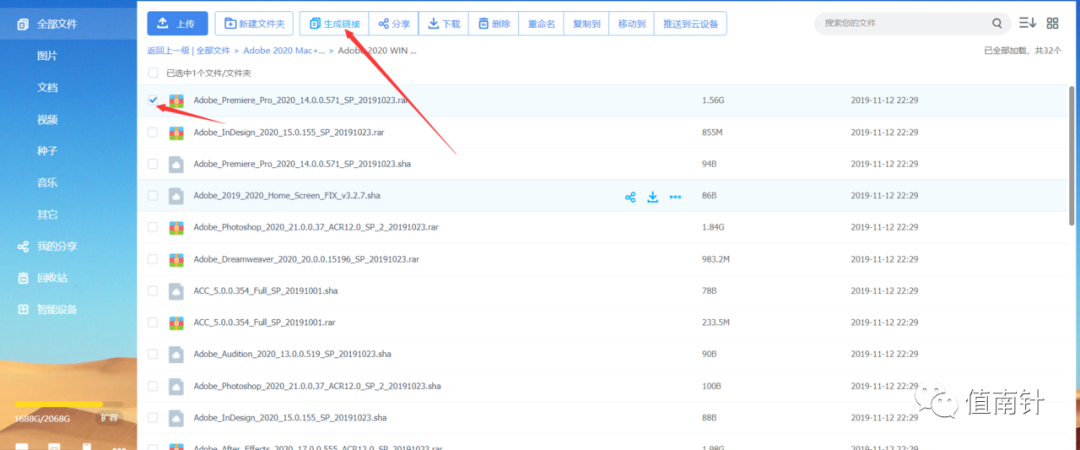
Task: Click file icon of ACC_5.0.0.354 .sha file
Action: (x=176, y=291)
